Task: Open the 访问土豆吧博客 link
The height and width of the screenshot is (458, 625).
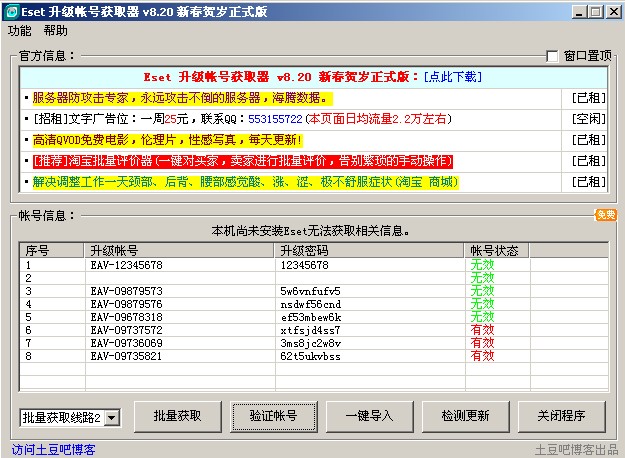Action: click(54, 449)
